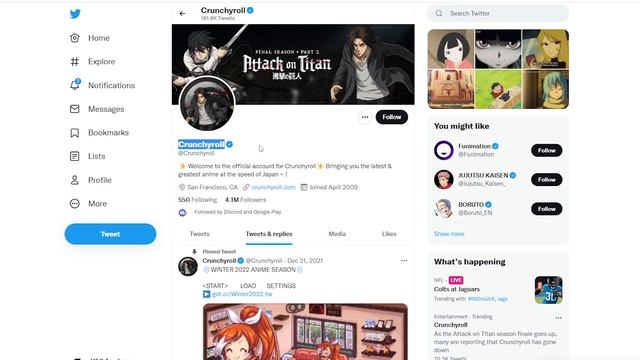
Task: Open the Funimation suggested profile avatar
Action: tap(444, 150)
